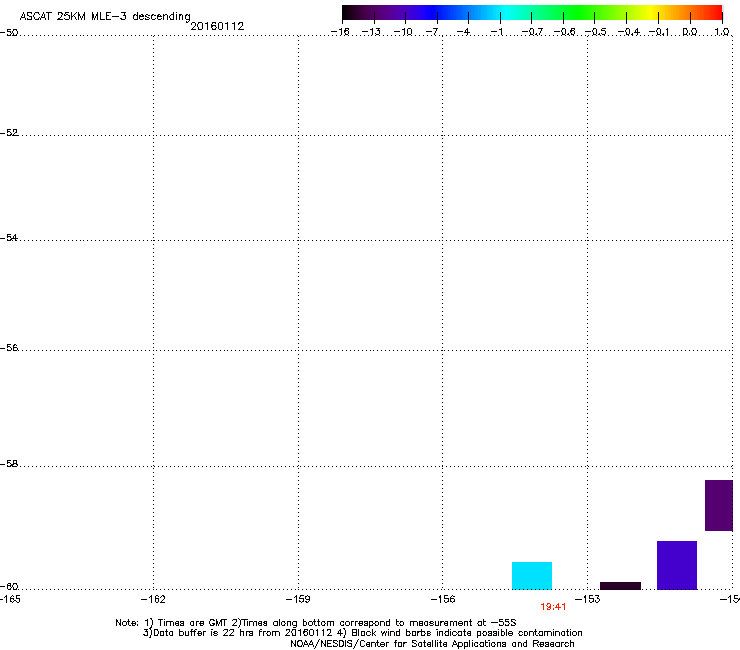Click the rainbow color scale bar
Viewport: 740px width, 650px height.
point(532,12)
